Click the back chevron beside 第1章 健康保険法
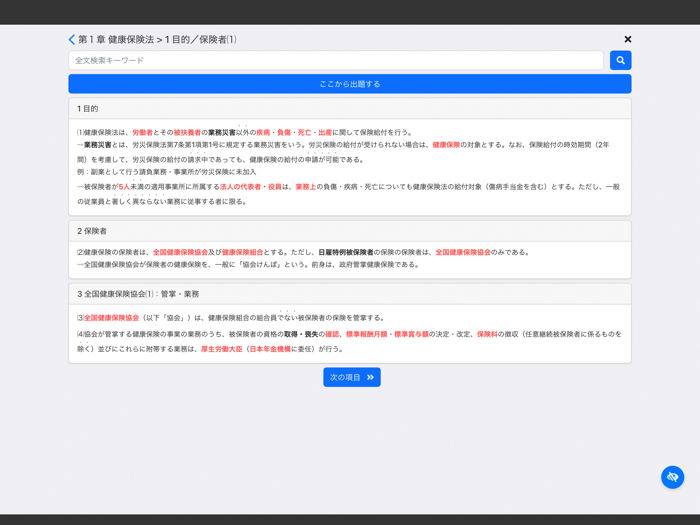The image size is (700, 525). point(71,40)
